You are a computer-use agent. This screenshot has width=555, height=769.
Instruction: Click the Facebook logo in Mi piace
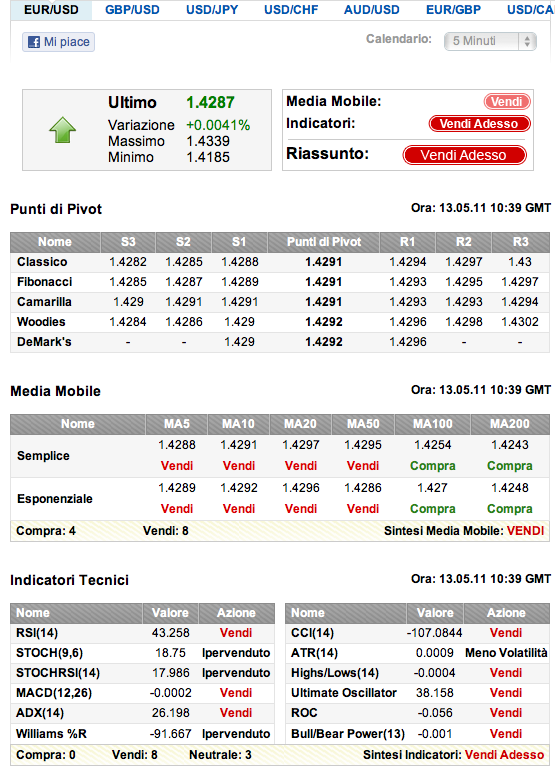click(34, 42)
